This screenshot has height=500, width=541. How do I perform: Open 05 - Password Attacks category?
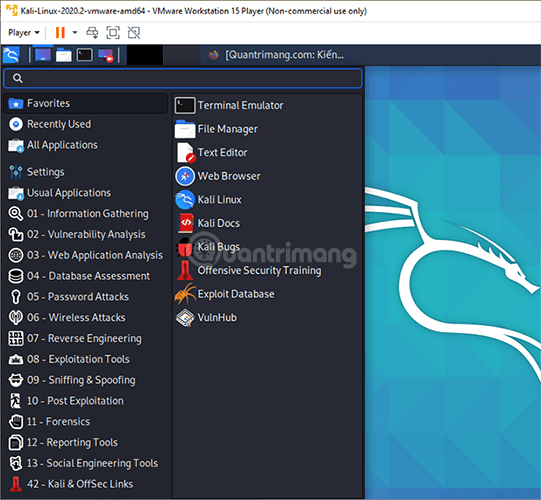pyautogui.click(x=86, y=297)
